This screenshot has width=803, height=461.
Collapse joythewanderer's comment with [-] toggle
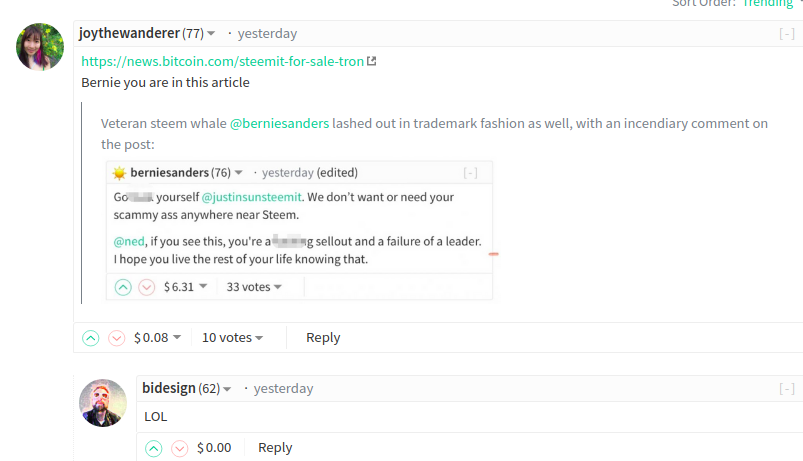point(787,34)
